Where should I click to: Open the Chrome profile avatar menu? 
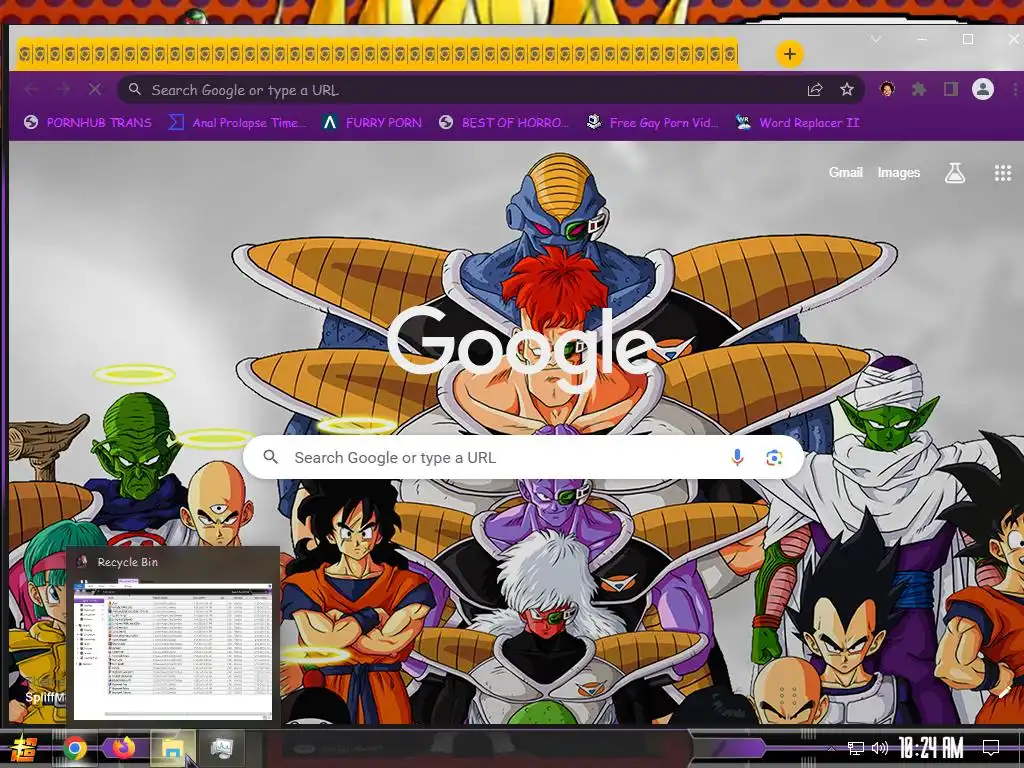[982, 89]
